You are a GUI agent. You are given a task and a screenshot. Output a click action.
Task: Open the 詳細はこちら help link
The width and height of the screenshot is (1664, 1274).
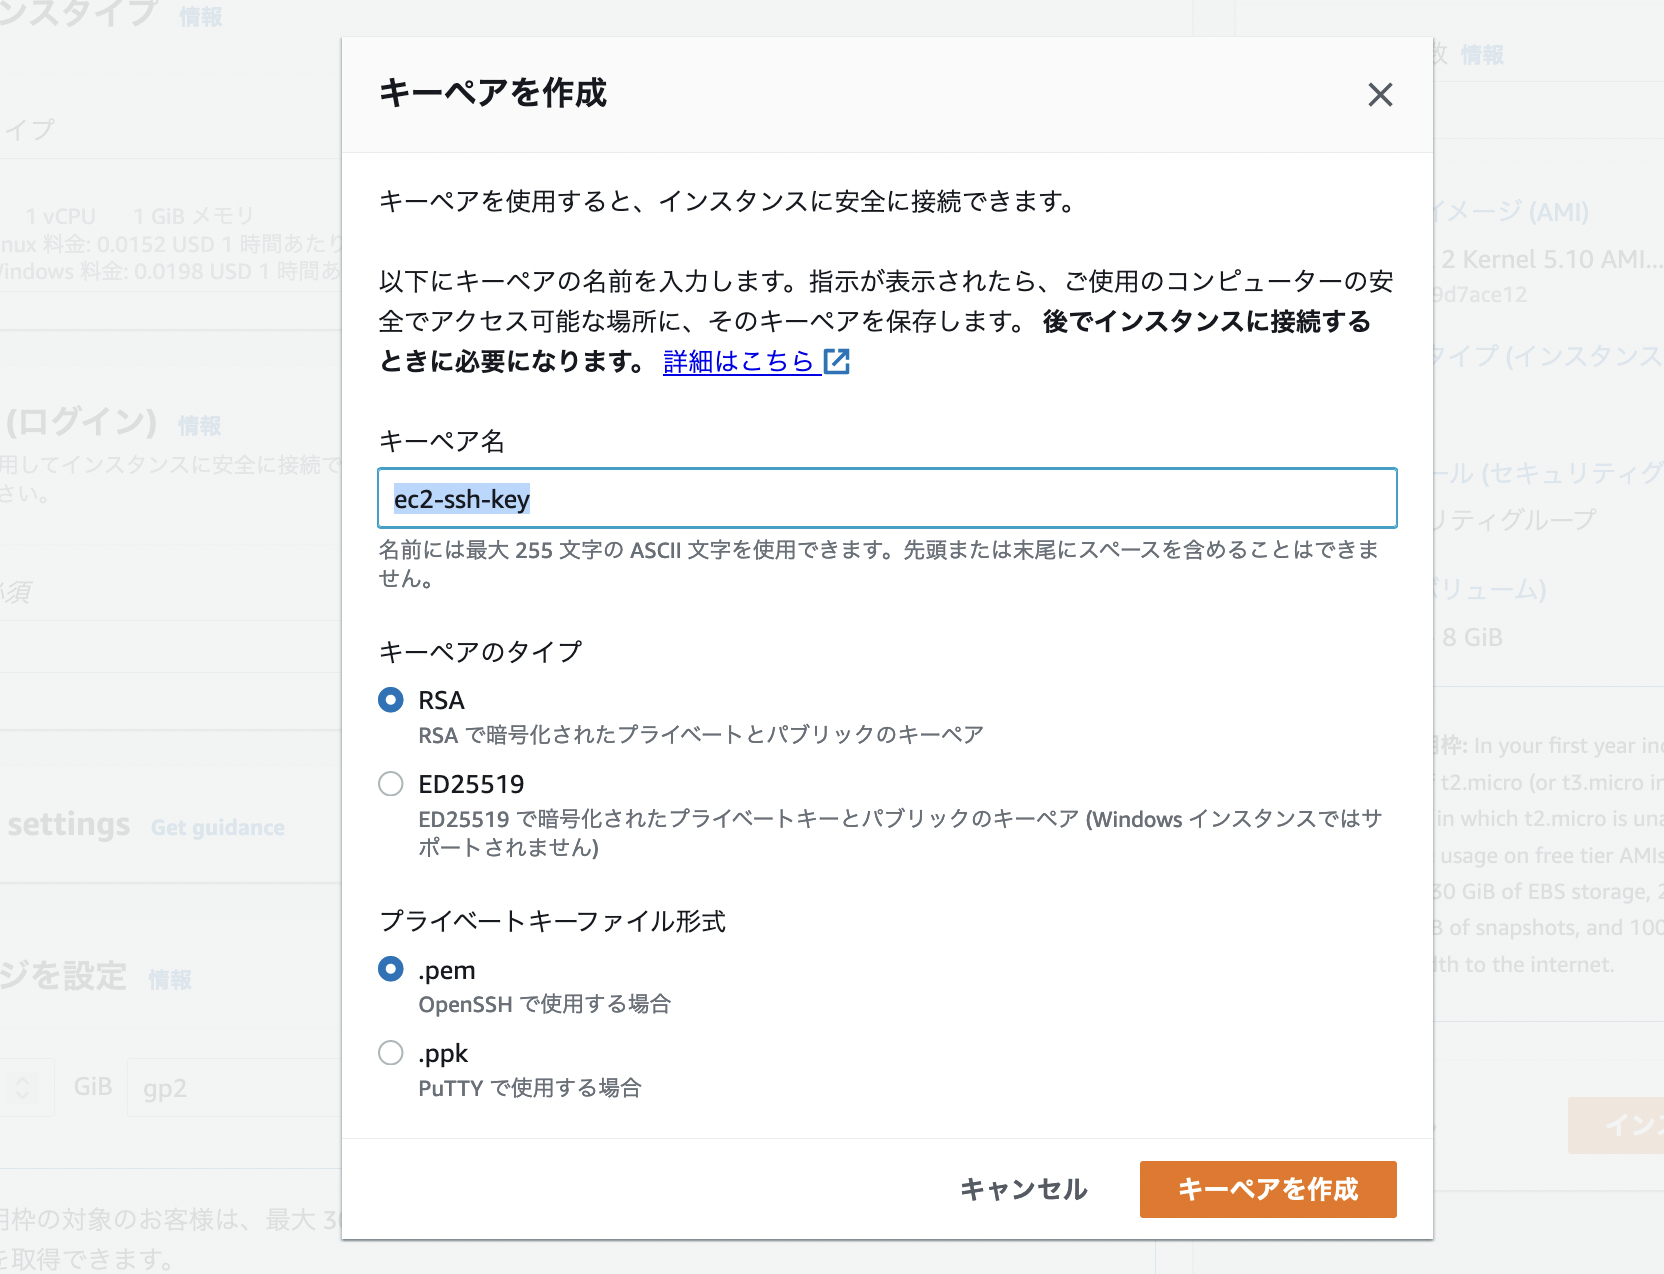738,361
